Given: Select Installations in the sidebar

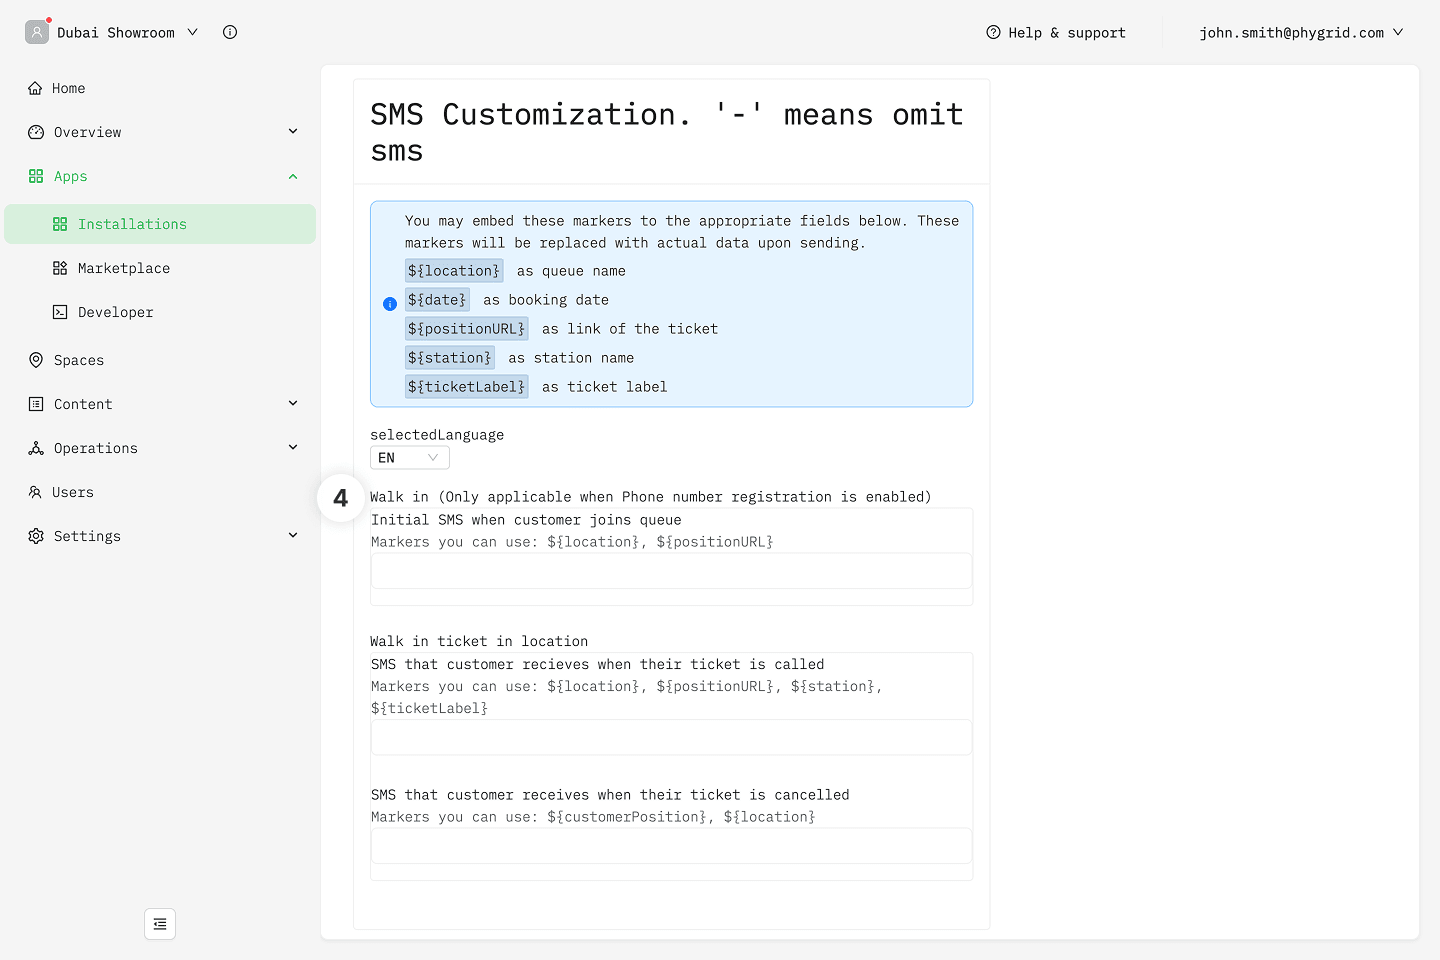Looking at the screenshot, I should (x=132, y=224).
